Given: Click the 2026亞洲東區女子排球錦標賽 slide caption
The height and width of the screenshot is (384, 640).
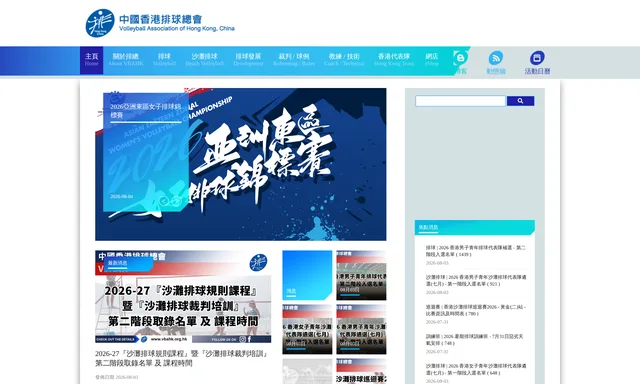Looking at the screenshot, I should click(x=146, y=111).
